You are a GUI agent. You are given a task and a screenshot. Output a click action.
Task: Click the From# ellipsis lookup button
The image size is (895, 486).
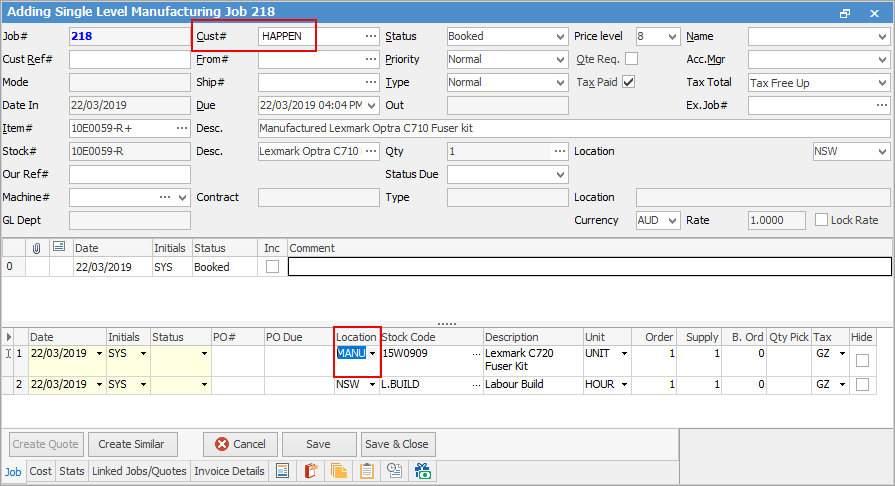click(371, 59)
